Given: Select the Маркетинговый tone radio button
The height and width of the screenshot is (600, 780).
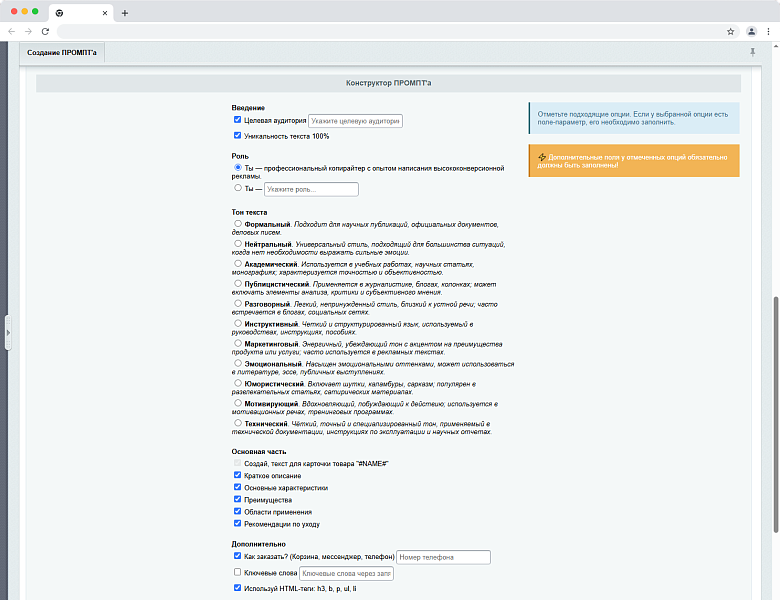Looking at the screenshot, I should (x=238, y=343).
